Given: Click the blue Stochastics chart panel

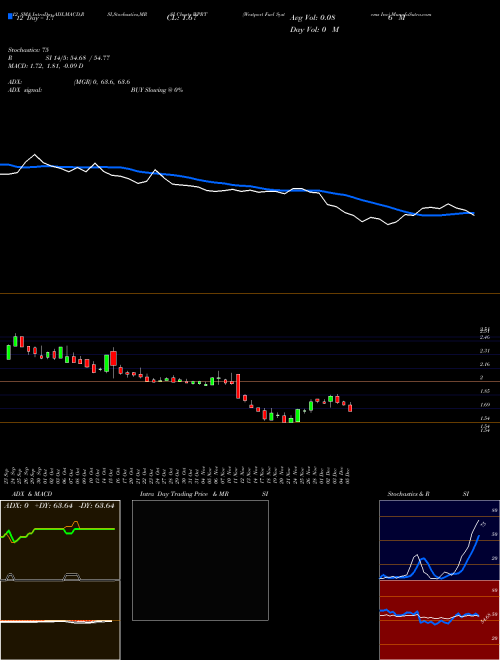Looking at the screenshot, I should pyautogui.click(x=439, y=540).
